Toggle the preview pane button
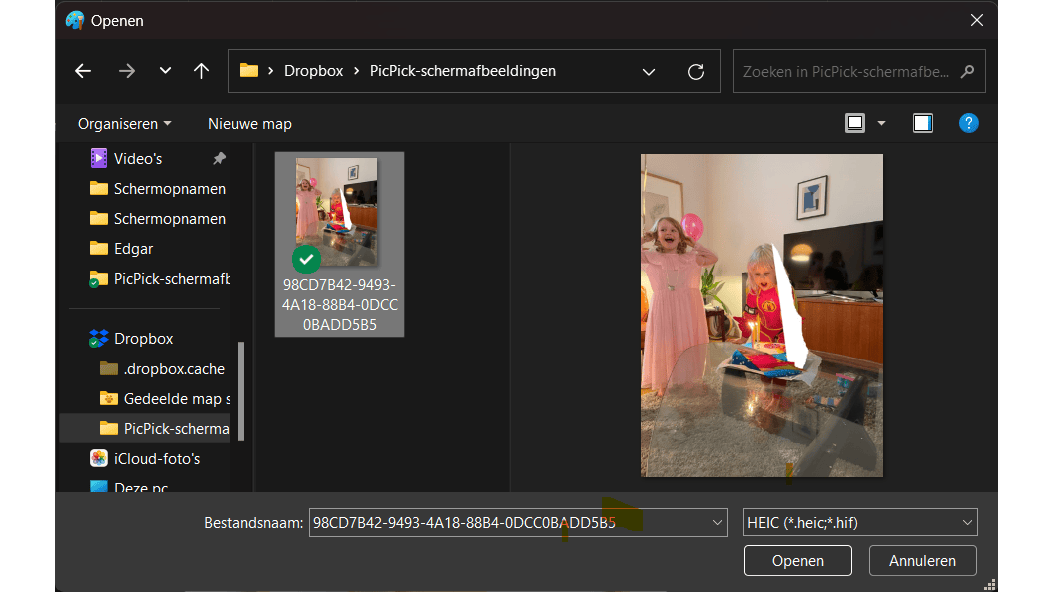This screenshot has height=592, width=1052. pyautogui.click(x=923, y=123)
